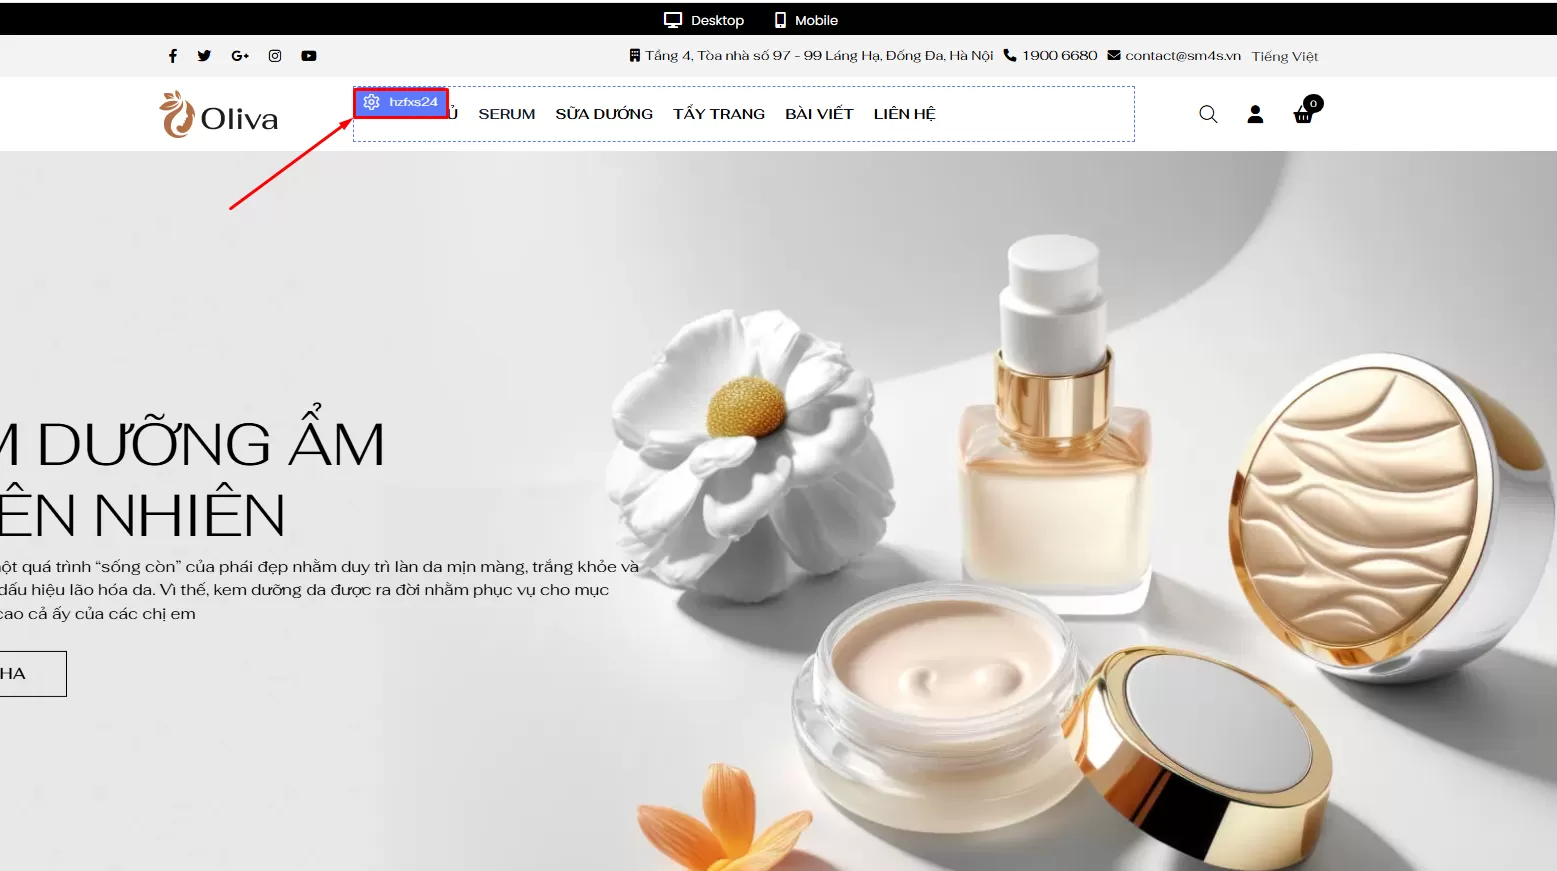Click the gear icon on hzfxs24 label
The width and height of the screenshot is (1557, 871).
tap(372, 102)
